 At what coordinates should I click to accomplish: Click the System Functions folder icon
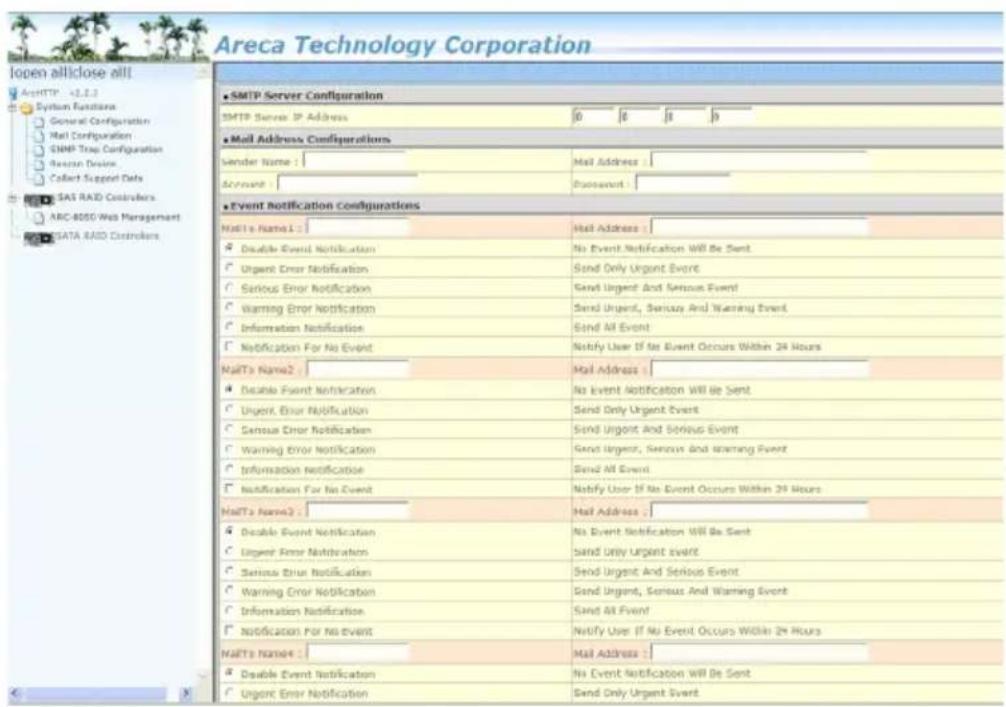27,108
